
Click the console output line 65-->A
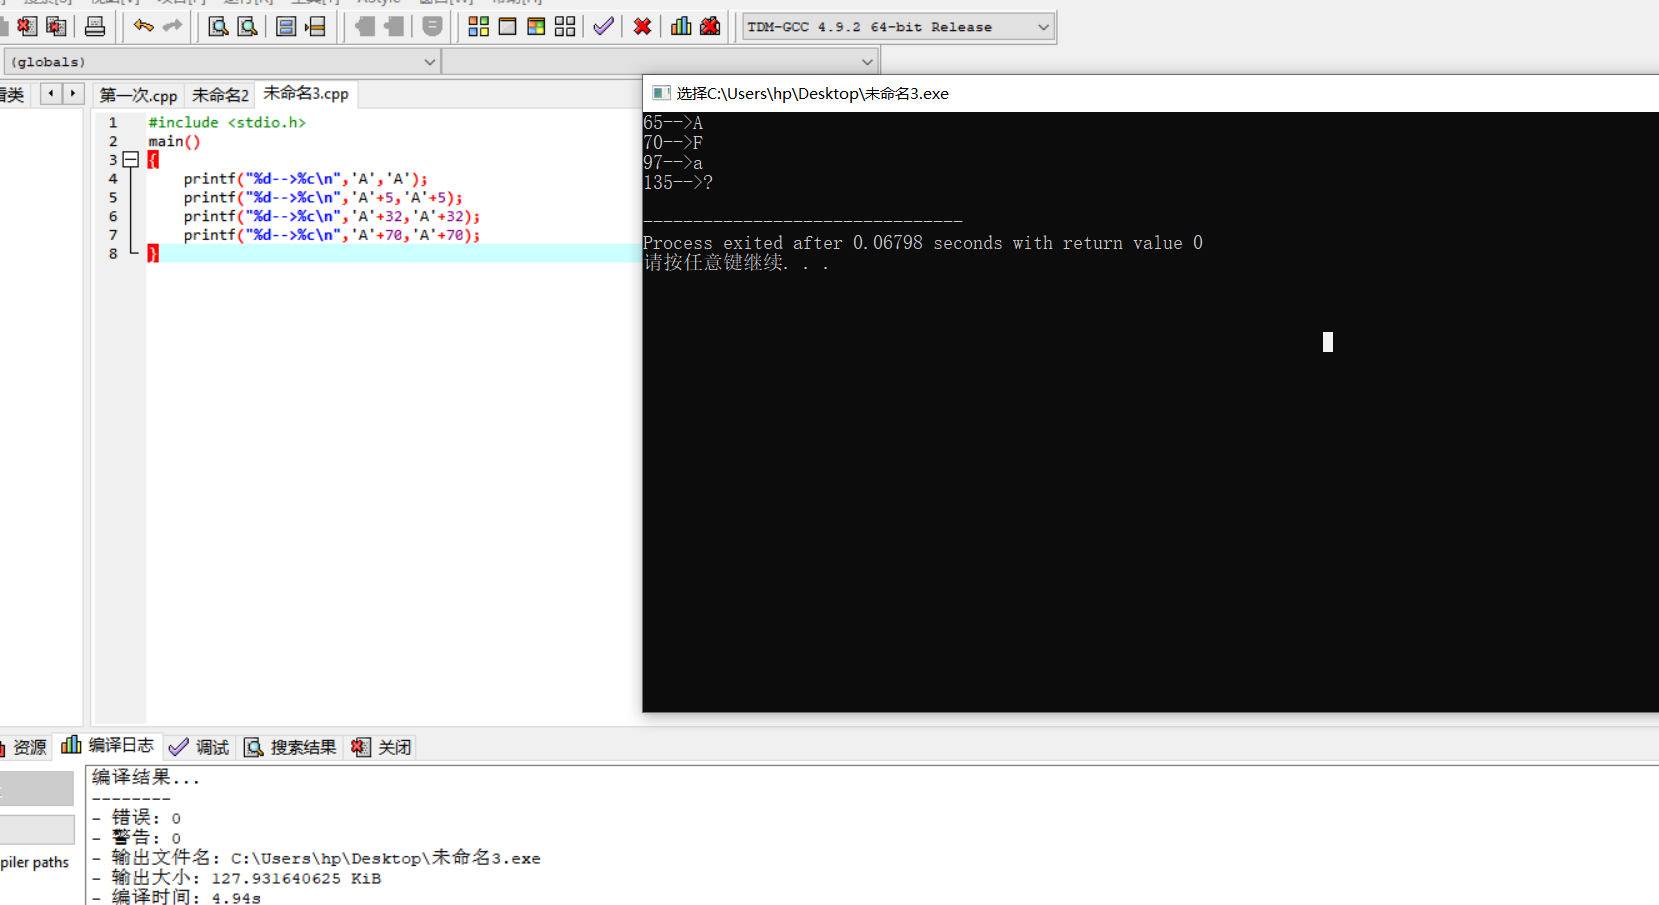pyautogui.click(x=673, y=123)
